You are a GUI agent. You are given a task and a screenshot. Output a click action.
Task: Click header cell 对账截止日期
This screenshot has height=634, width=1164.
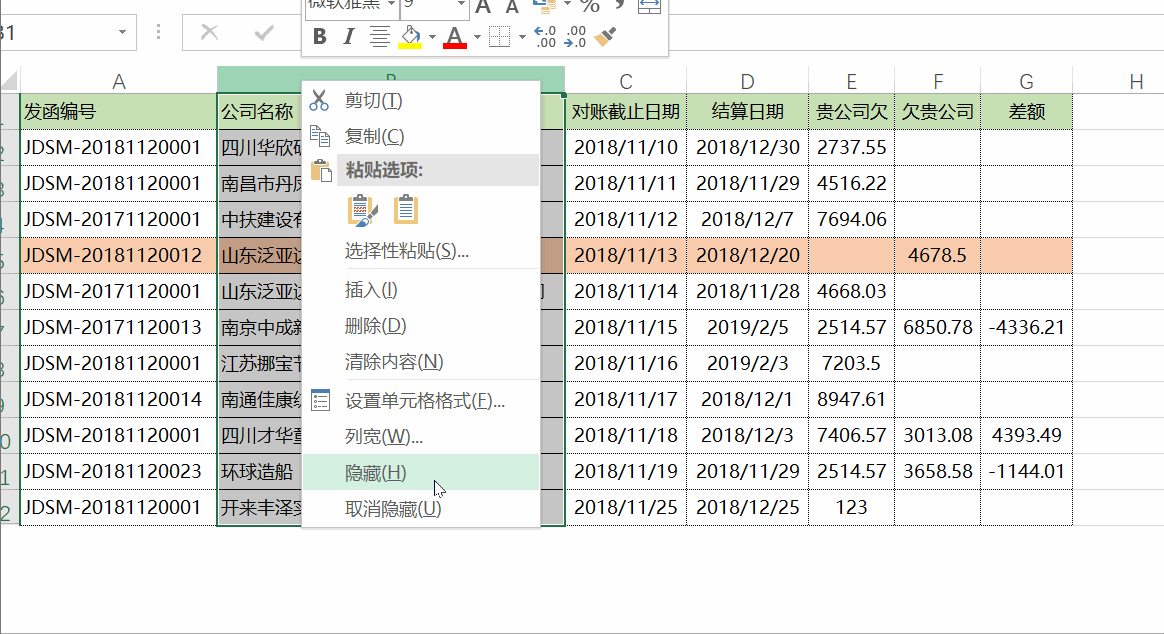pyautogui.click(x=626, y=112)
